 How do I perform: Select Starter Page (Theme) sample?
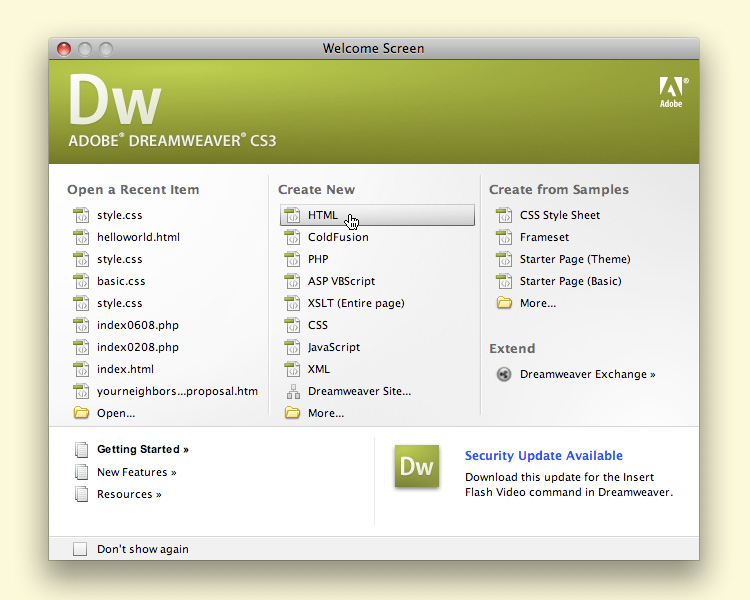[574, 259]
